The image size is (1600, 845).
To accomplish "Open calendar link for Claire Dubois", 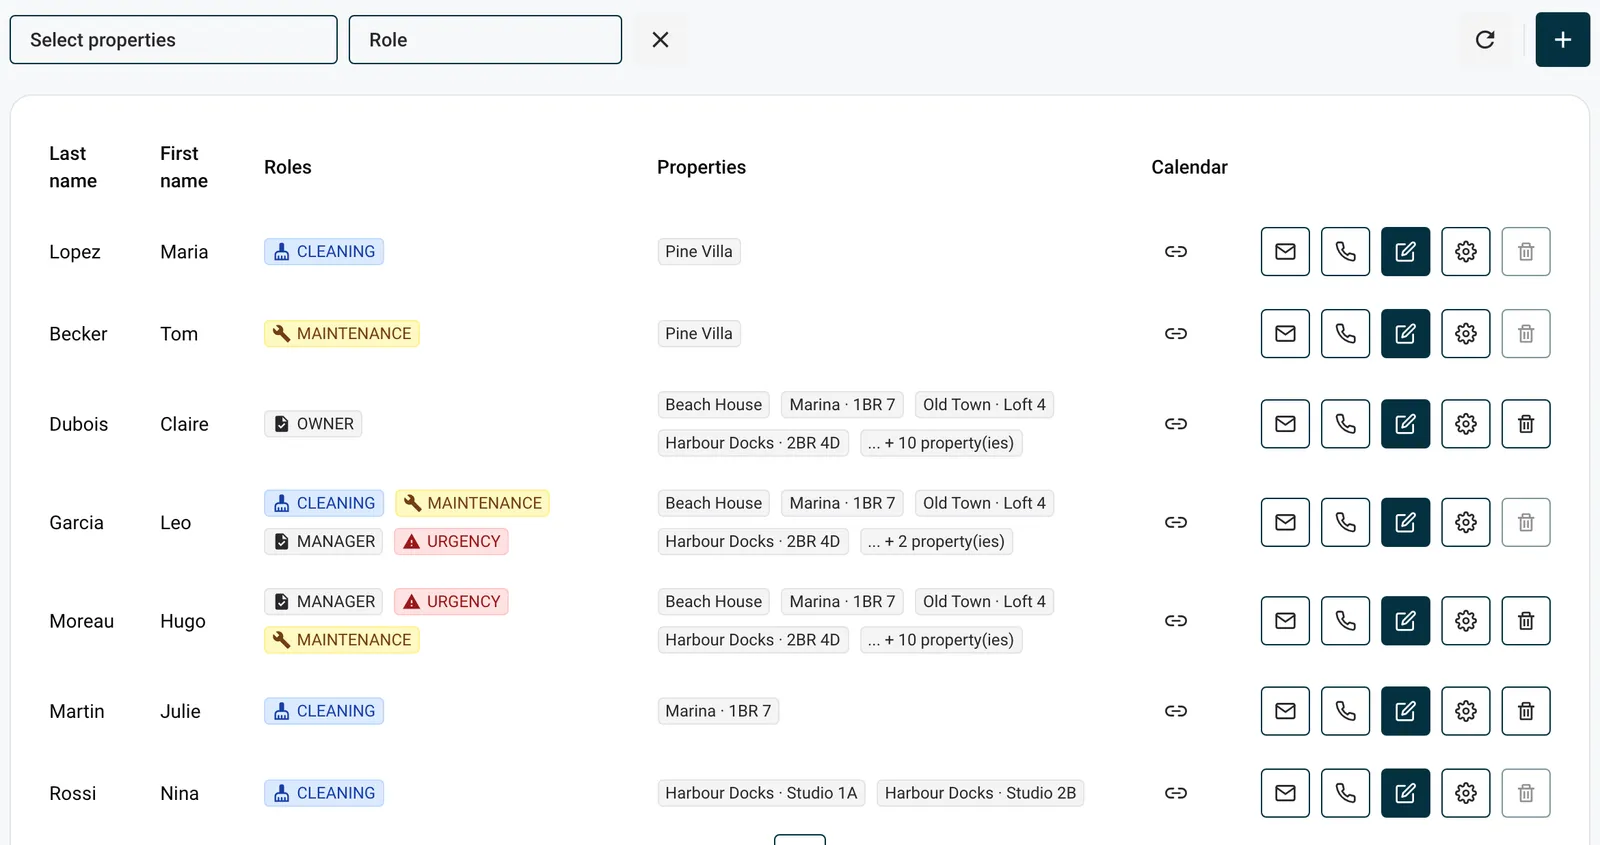I will [x=1176, y=424].
